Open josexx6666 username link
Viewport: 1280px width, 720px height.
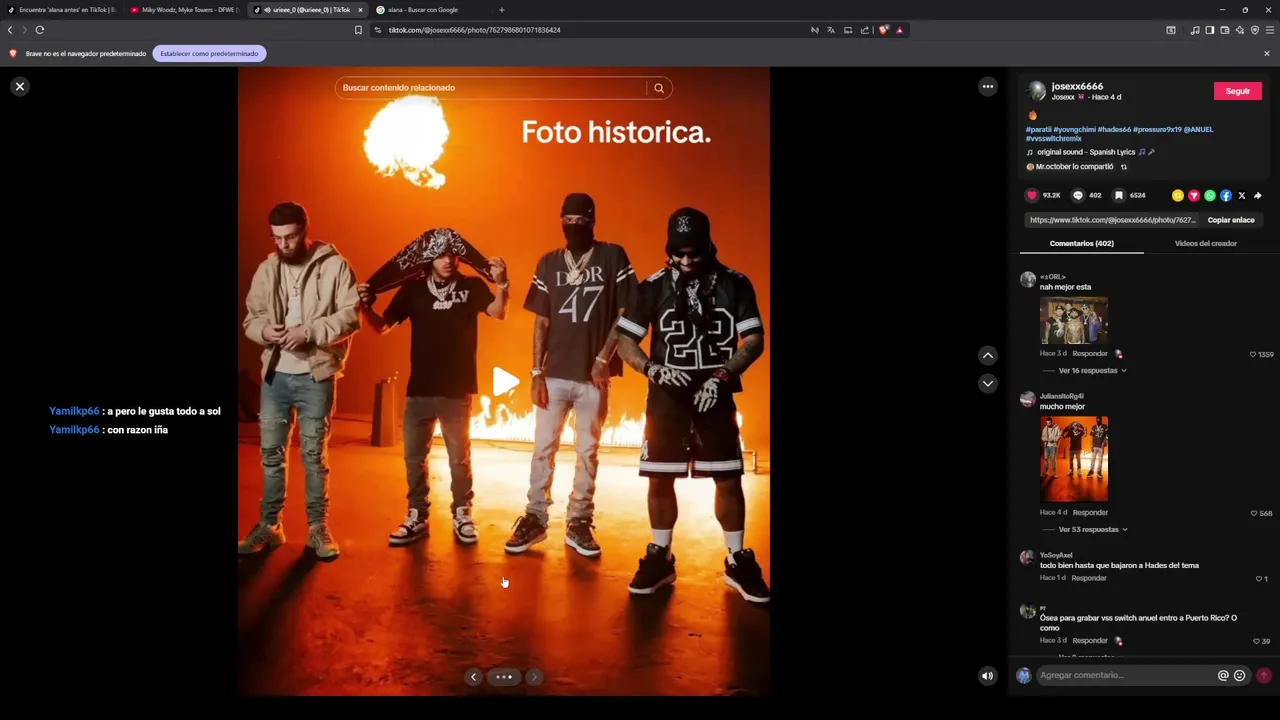coord(1077,87)
